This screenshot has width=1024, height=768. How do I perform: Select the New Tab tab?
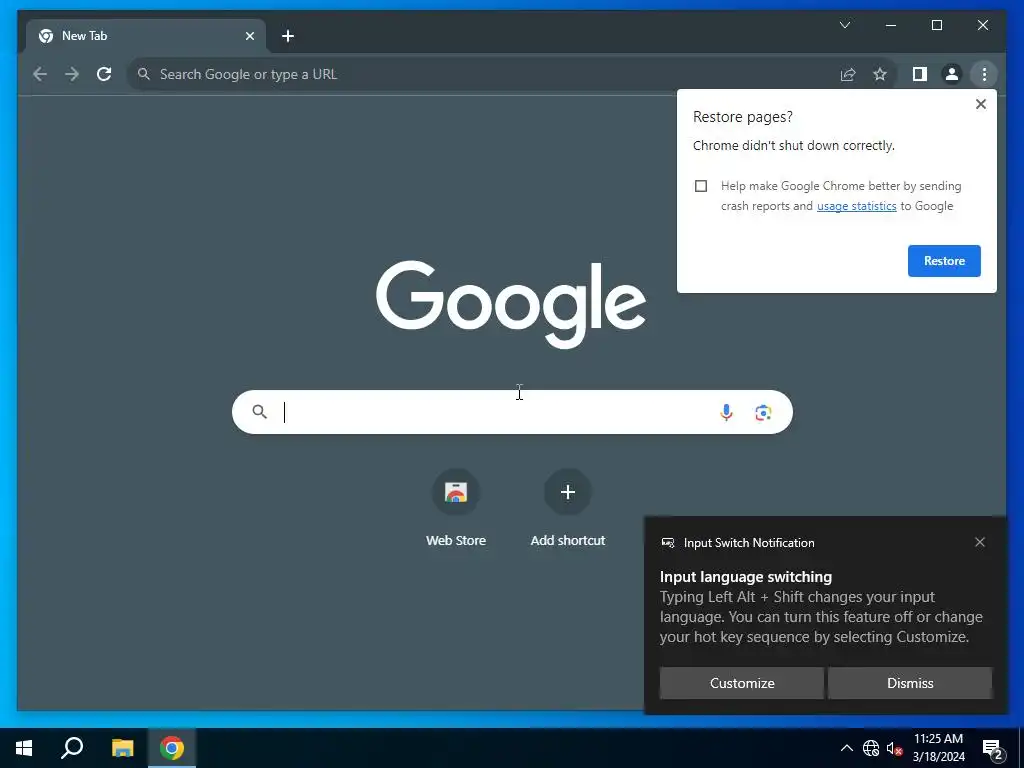click(146, 36)
